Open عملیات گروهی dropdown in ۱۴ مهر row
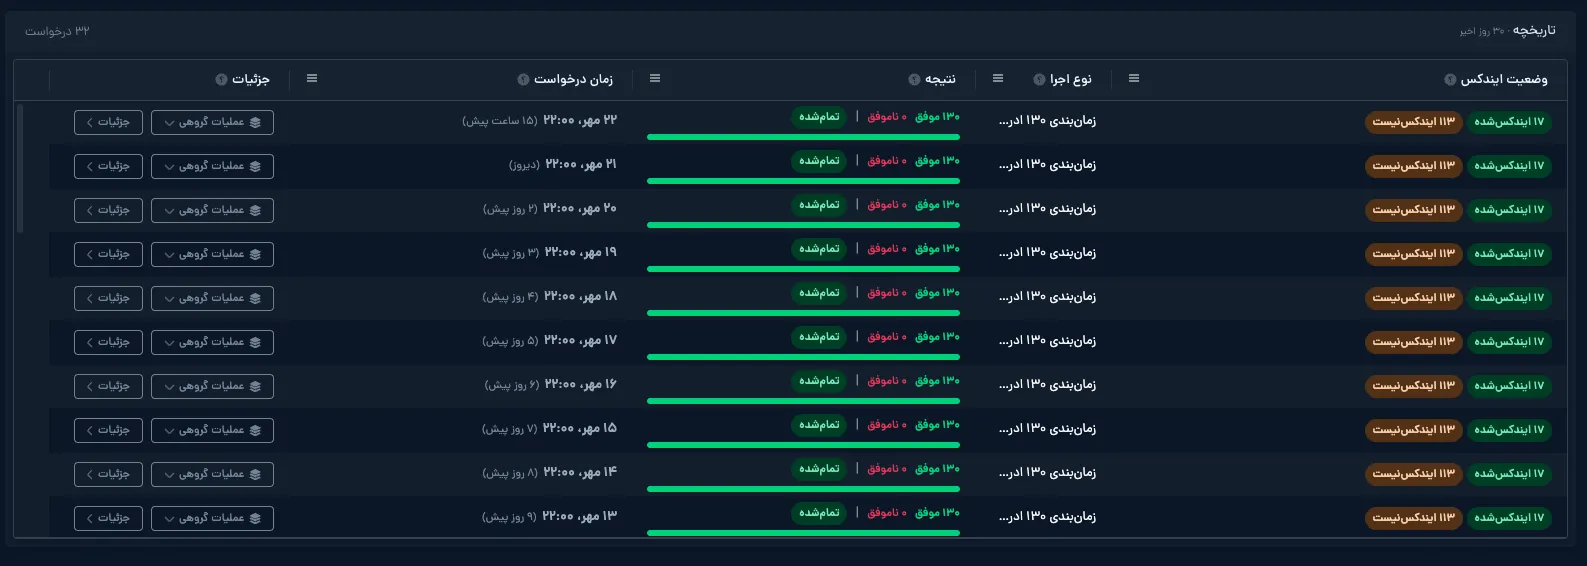The image size is (1587, 566). 212,474
